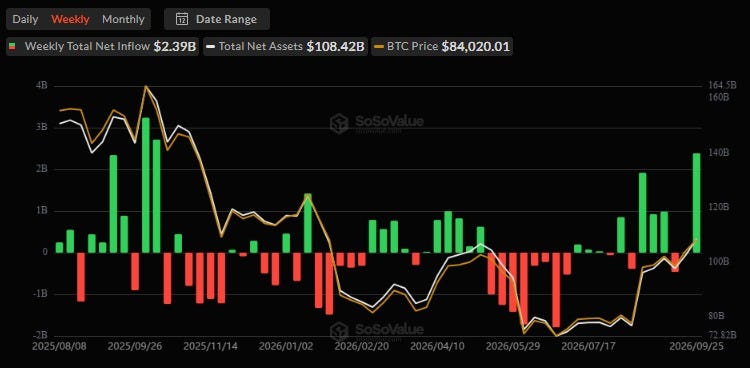
Task: Click the 4B left axis label
Action: [41, 86]
